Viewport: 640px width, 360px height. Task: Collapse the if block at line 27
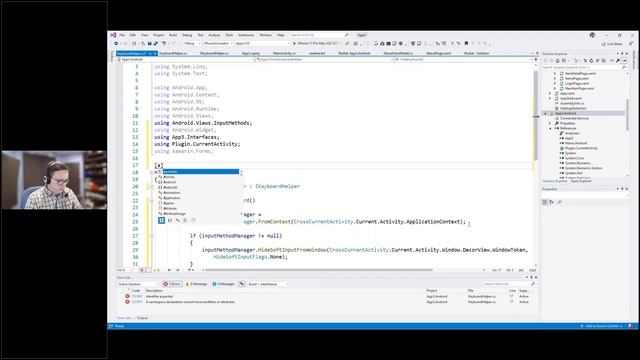(x=151, y=236)
